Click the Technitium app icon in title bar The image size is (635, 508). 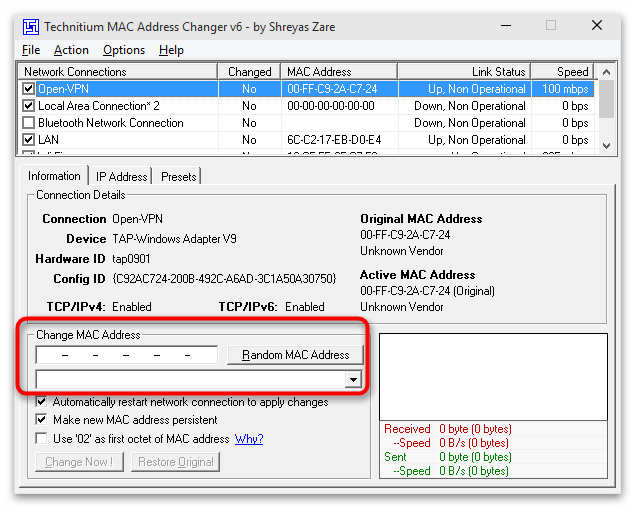(31, 27)
